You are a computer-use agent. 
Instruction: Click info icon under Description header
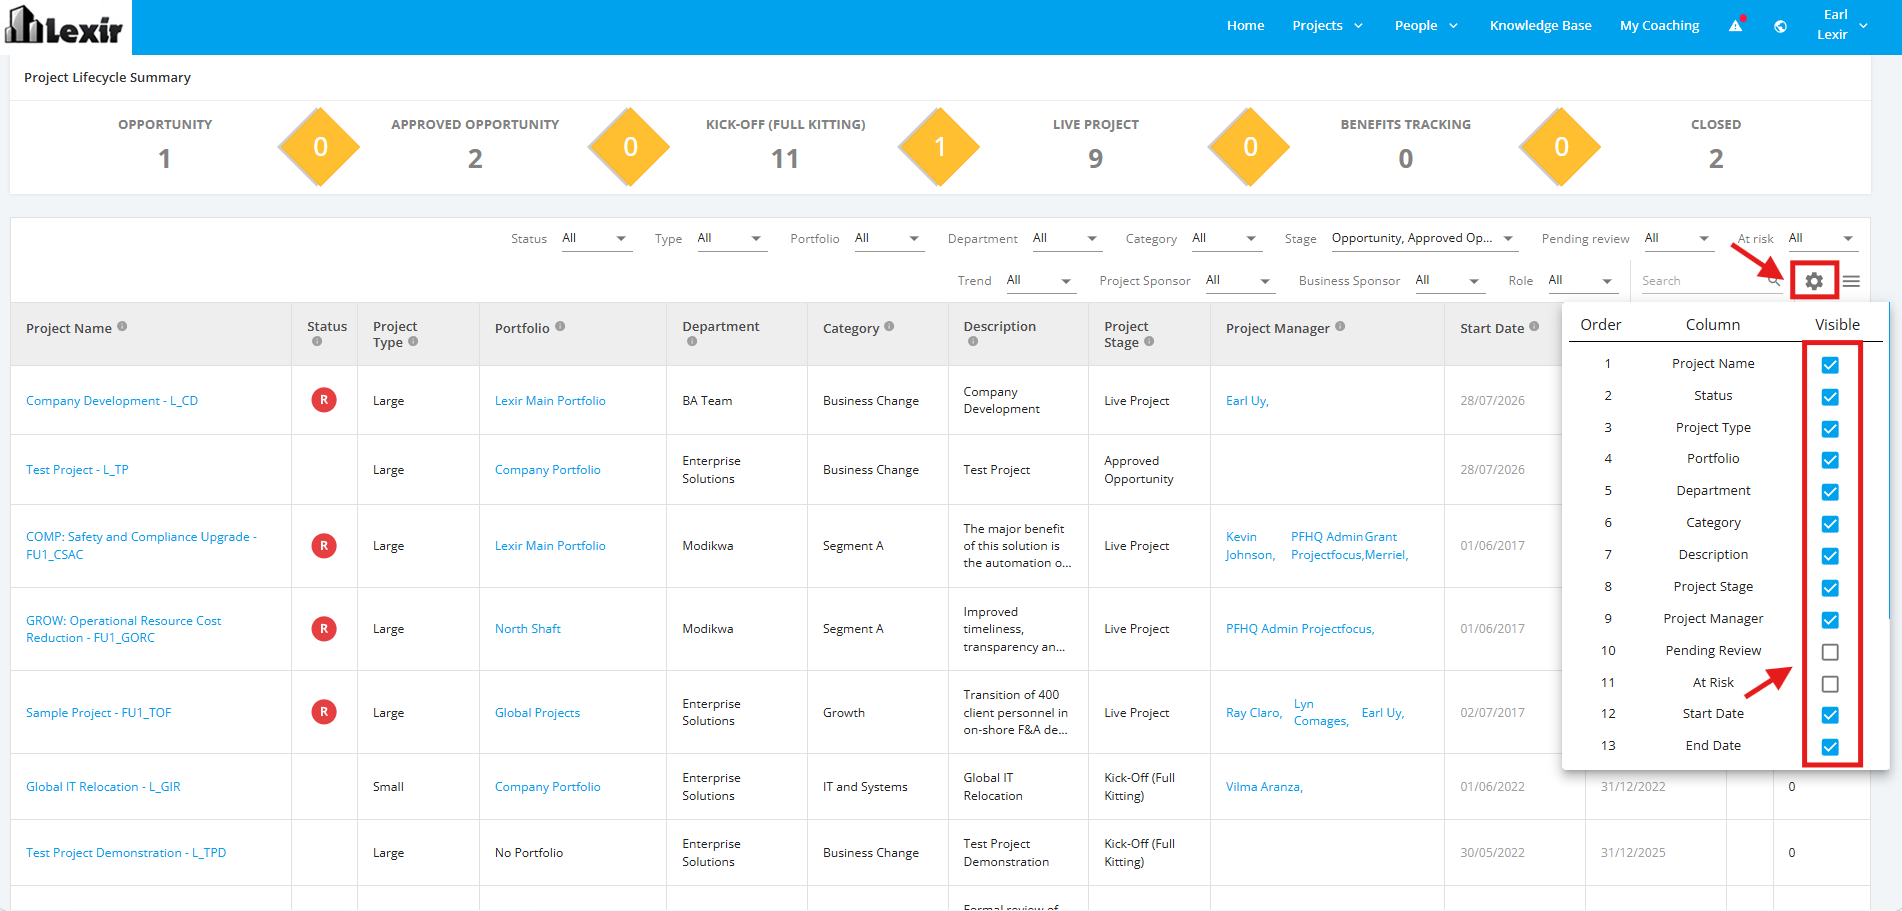(x=973, y=341)
